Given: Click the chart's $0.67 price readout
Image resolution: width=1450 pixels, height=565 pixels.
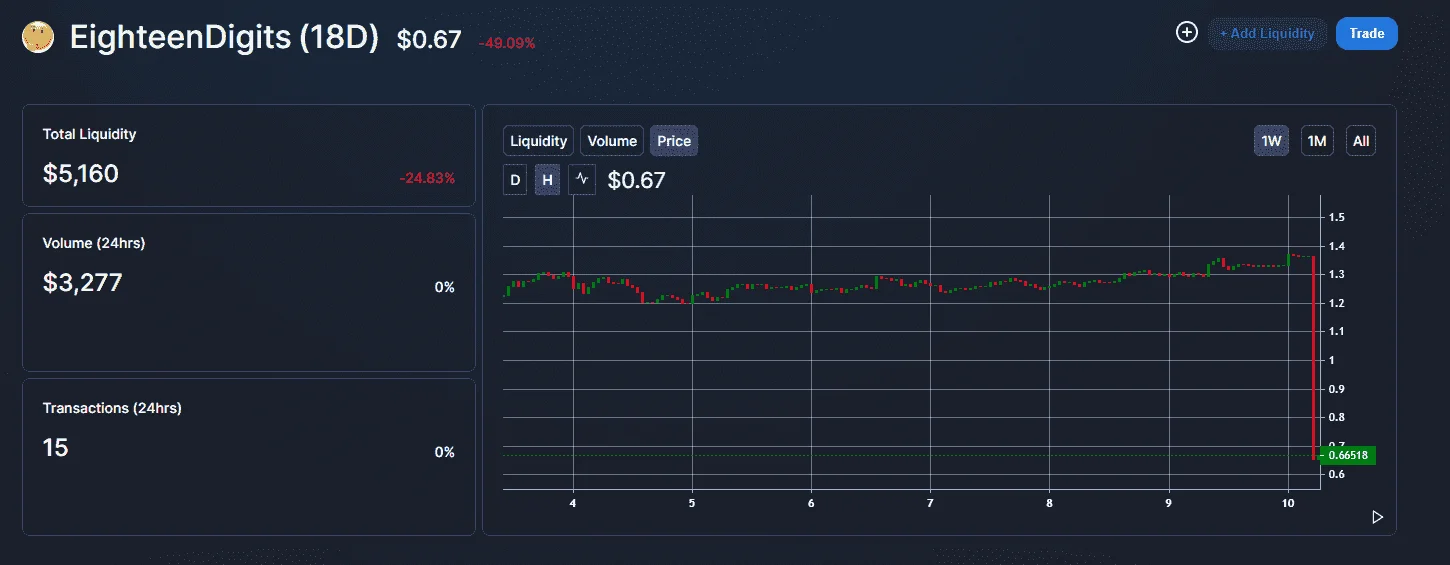Looking at the screenshot, I should (636, 181).
